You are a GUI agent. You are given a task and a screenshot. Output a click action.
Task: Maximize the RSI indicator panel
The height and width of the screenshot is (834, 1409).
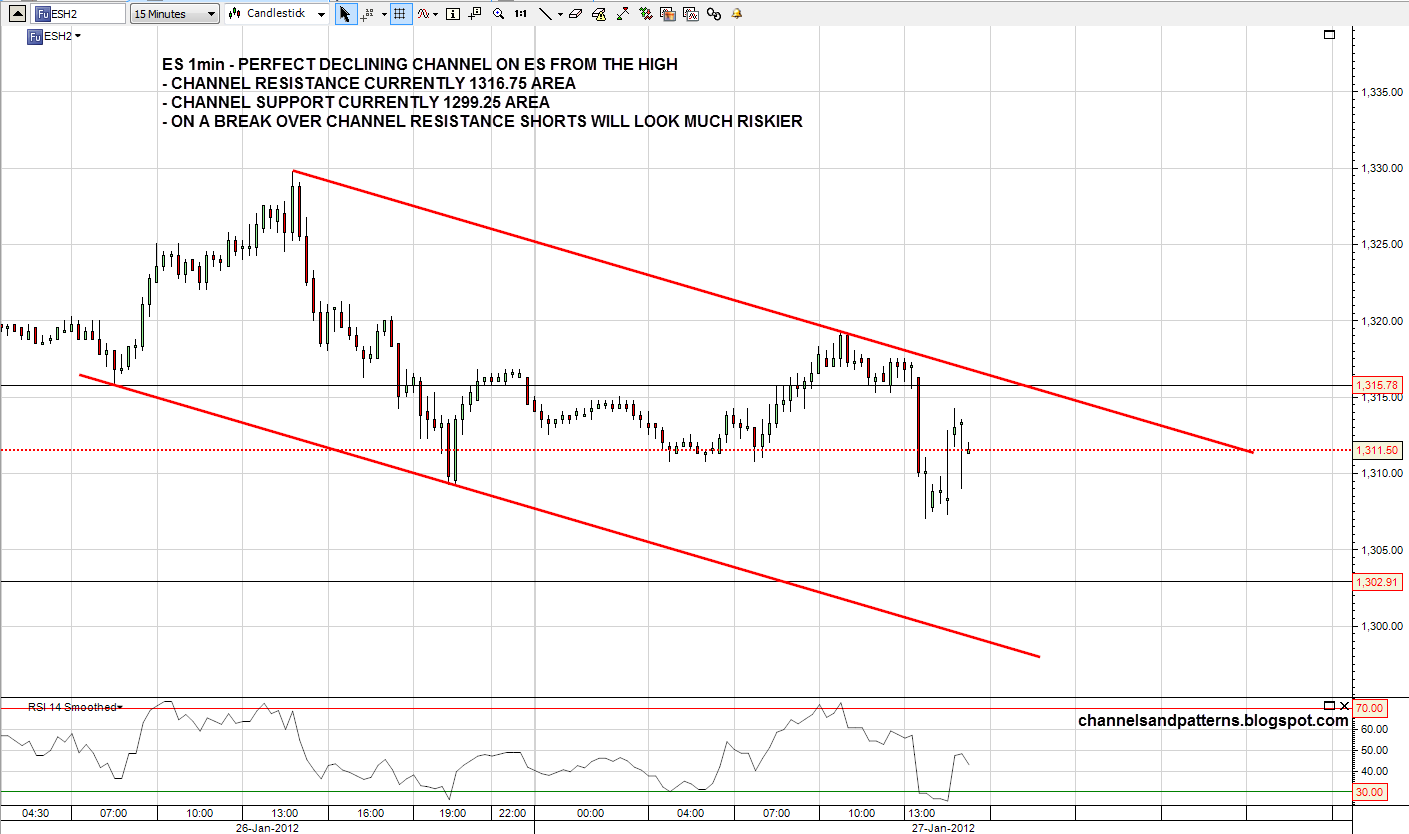[1329, 704]
